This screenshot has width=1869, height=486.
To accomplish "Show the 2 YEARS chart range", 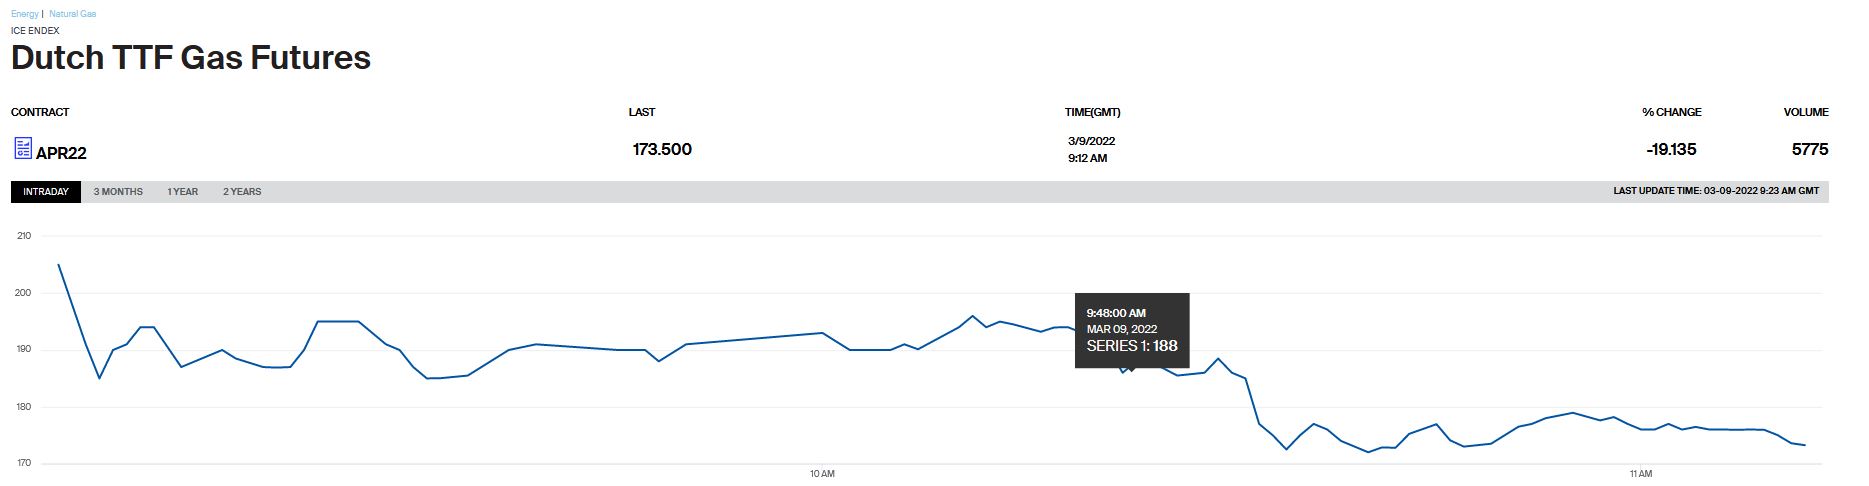I will pos(242,192).
